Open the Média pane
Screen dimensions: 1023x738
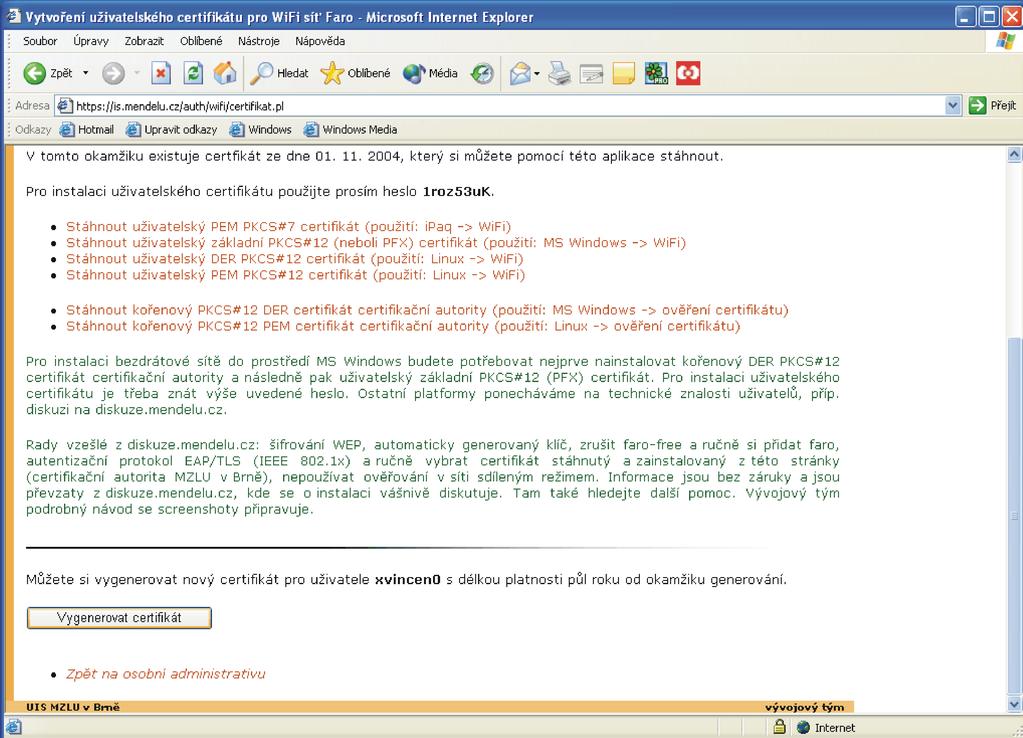click(430, 73)
